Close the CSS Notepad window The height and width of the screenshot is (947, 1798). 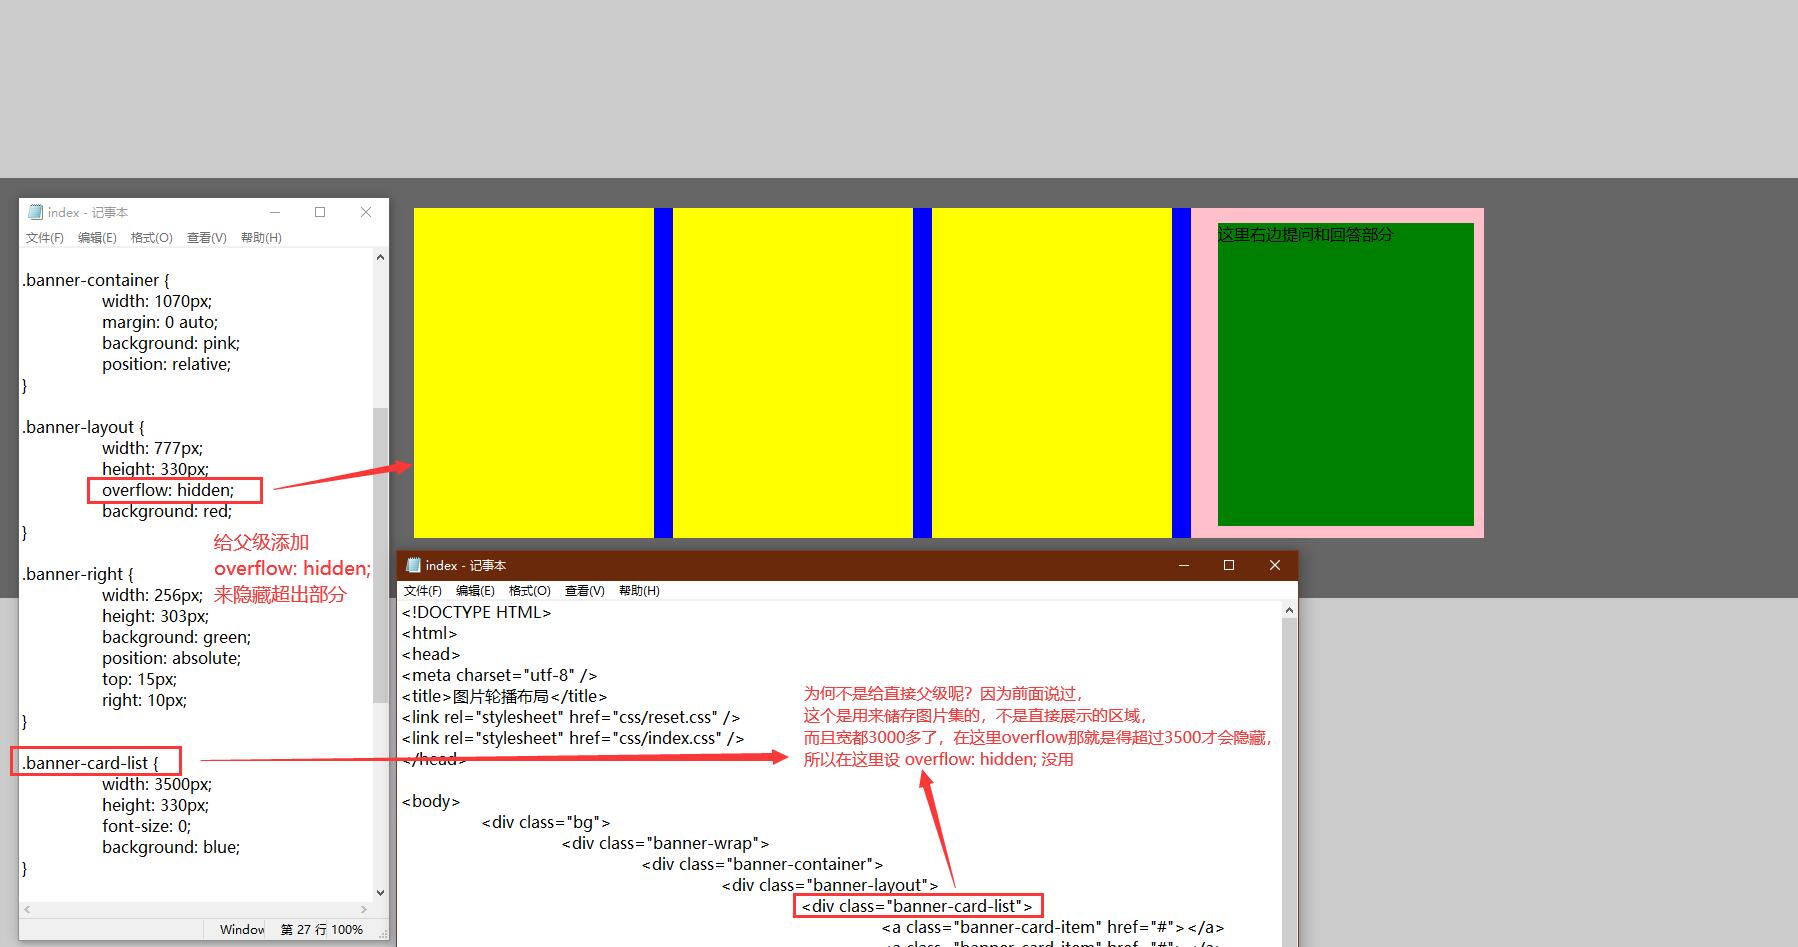tap(366, 212)
